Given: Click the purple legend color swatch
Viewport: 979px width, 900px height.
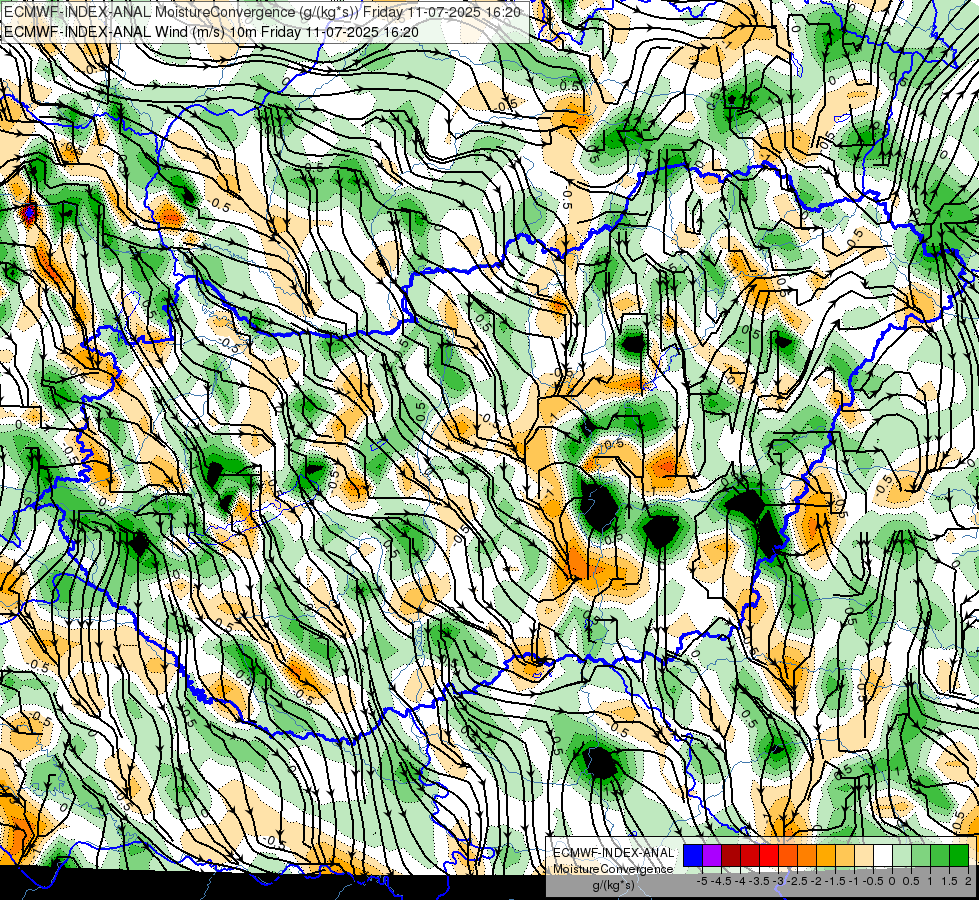Looking at the screenshot, I should 712,856.
